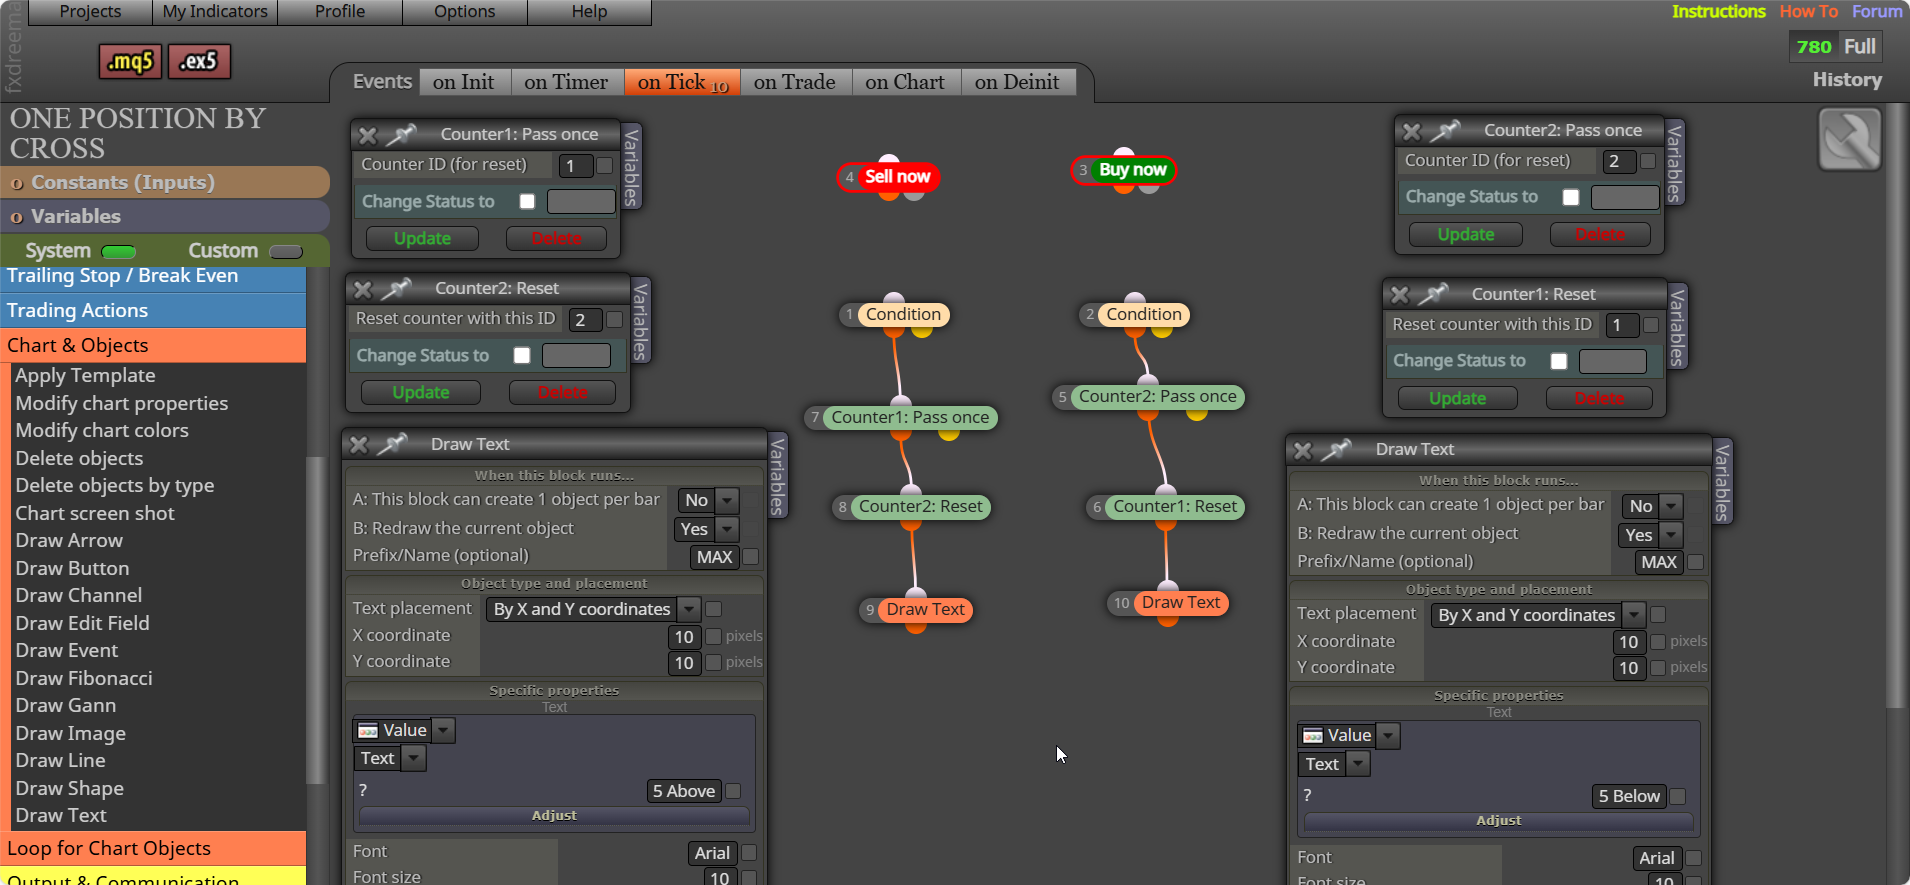Open the Options menu
Screen dimensions: 1910x885
coord(464,12)
